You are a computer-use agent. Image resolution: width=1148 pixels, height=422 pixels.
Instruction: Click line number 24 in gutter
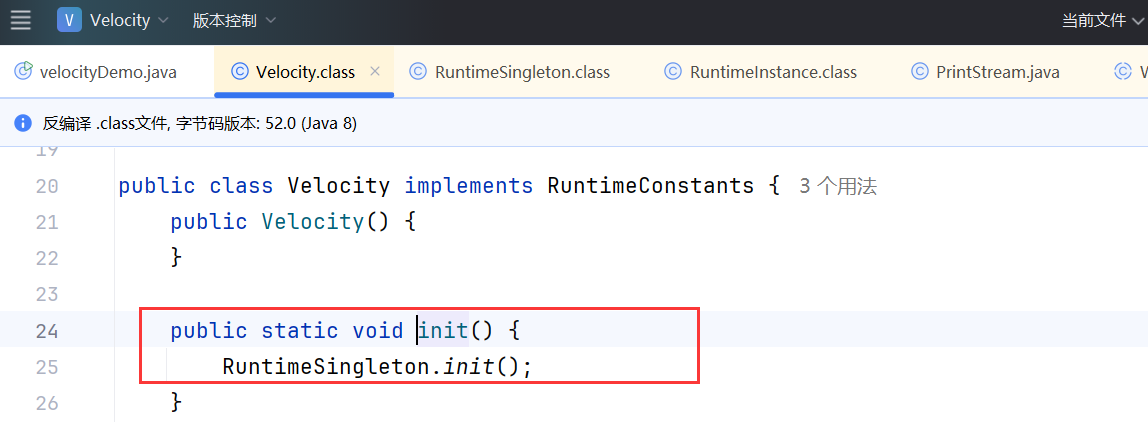(47, 331)
